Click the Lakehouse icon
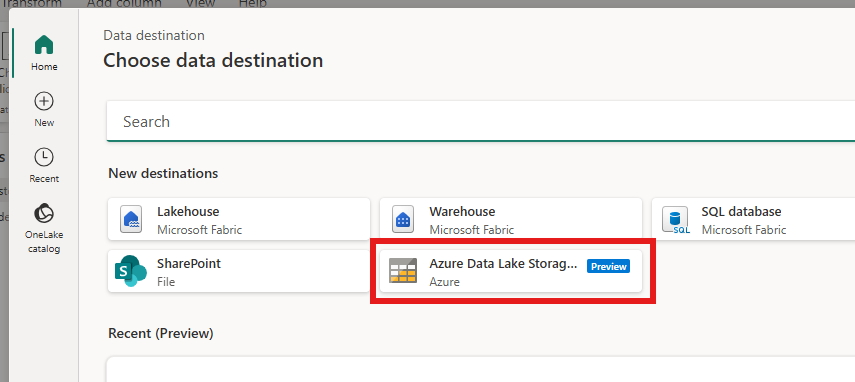The image size is (855, 382). pyautogui.click(x=131, y=219)
